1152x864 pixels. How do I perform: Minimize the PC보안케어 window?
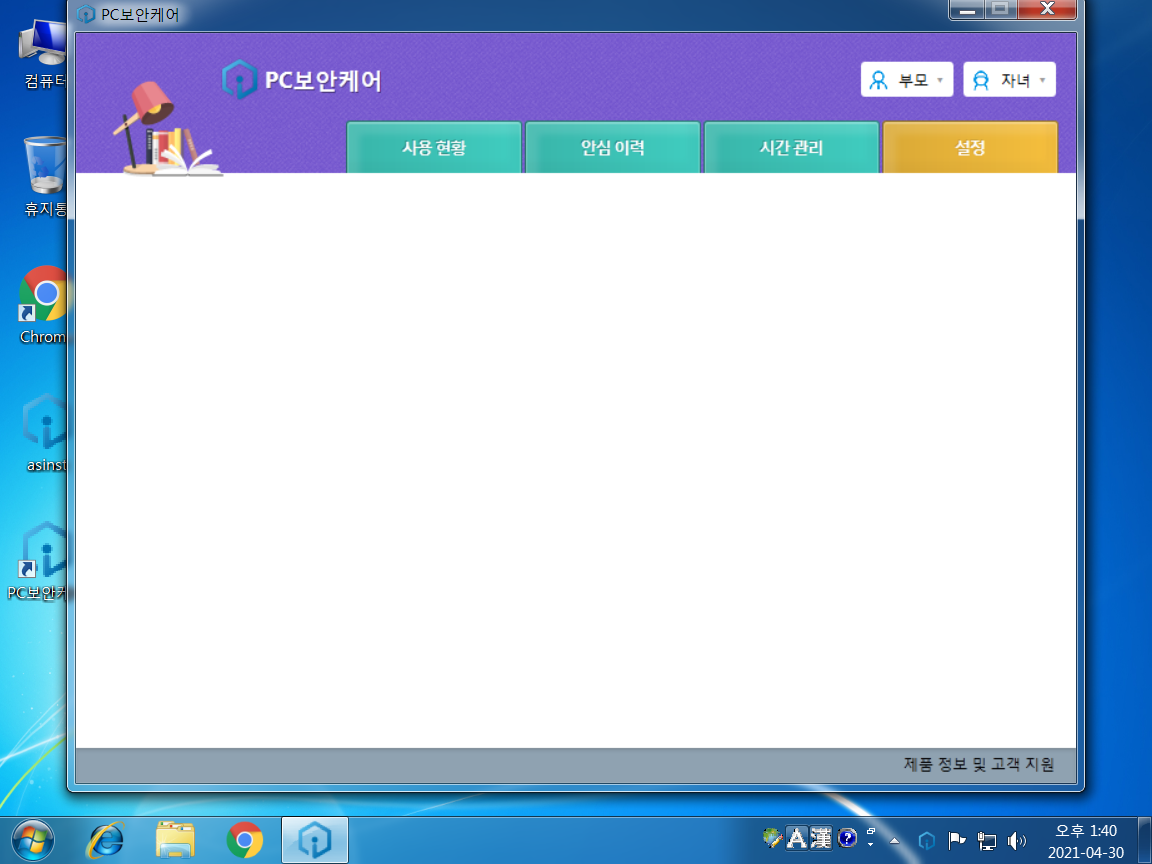(967, 9)
